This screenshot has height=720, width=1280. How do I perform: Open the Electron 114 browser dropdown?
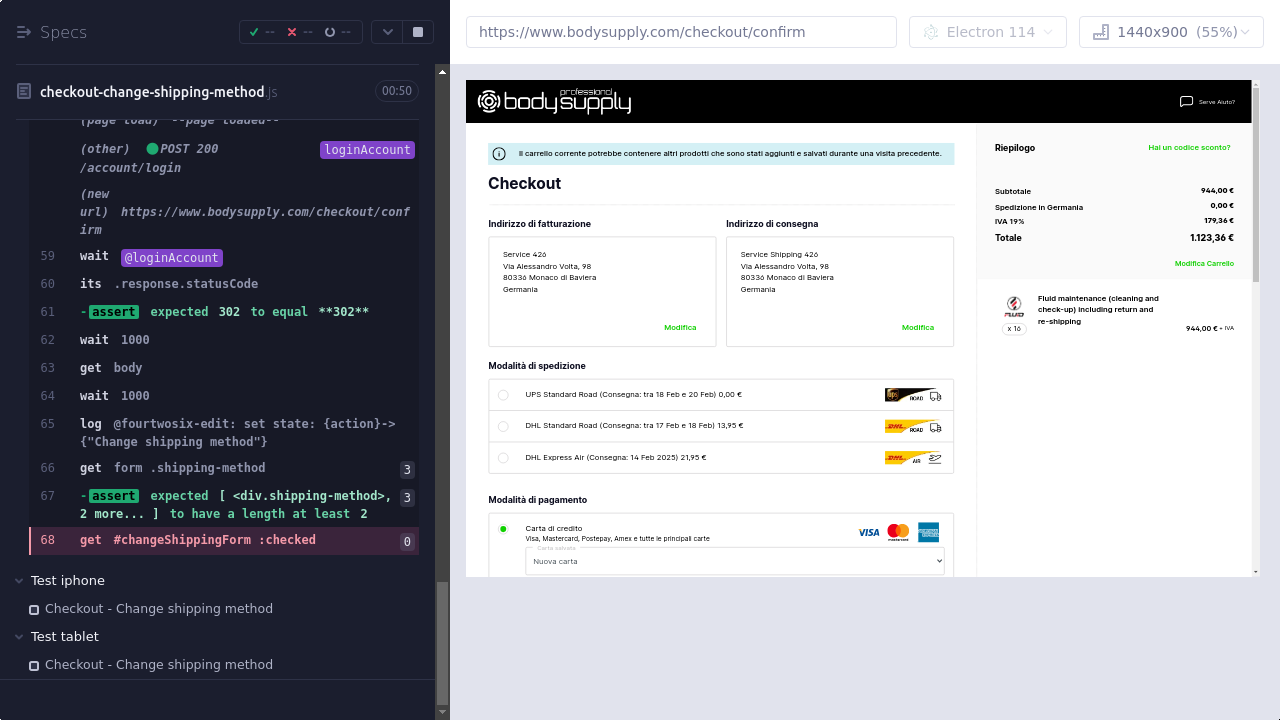tap(987, 32)
